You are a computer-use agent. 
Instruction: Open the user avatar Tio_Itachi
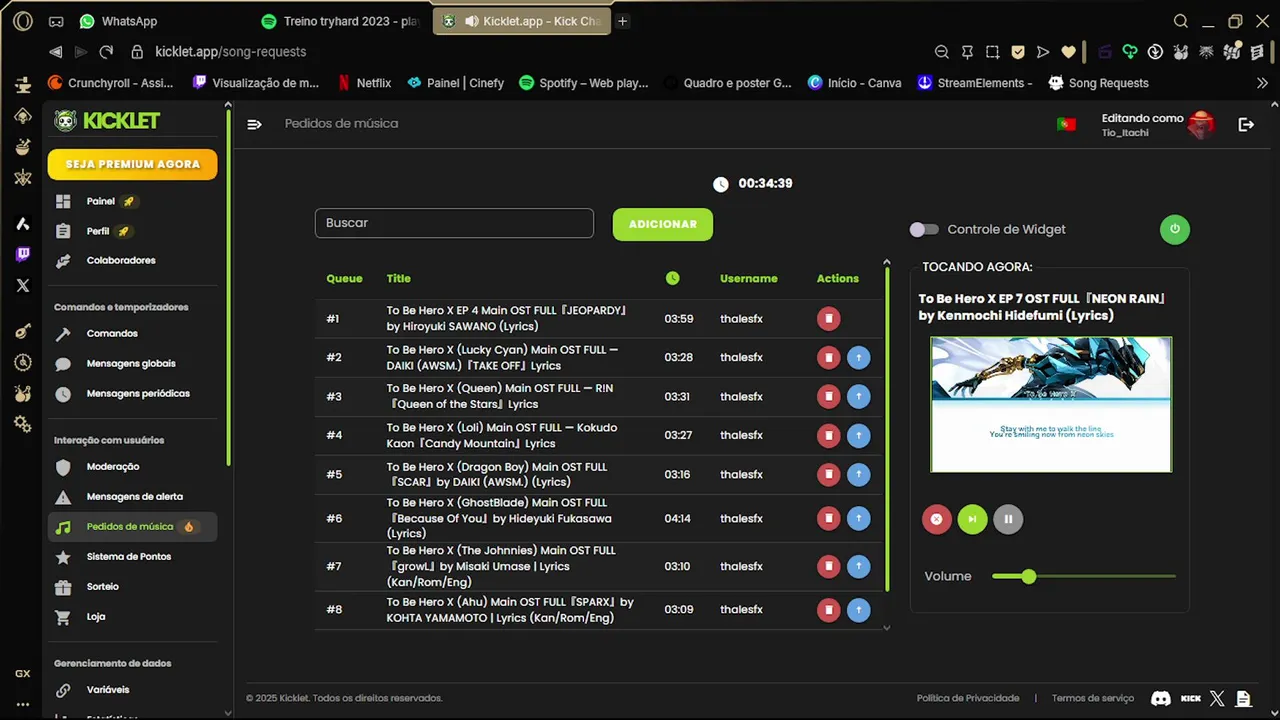point(1200,124)
